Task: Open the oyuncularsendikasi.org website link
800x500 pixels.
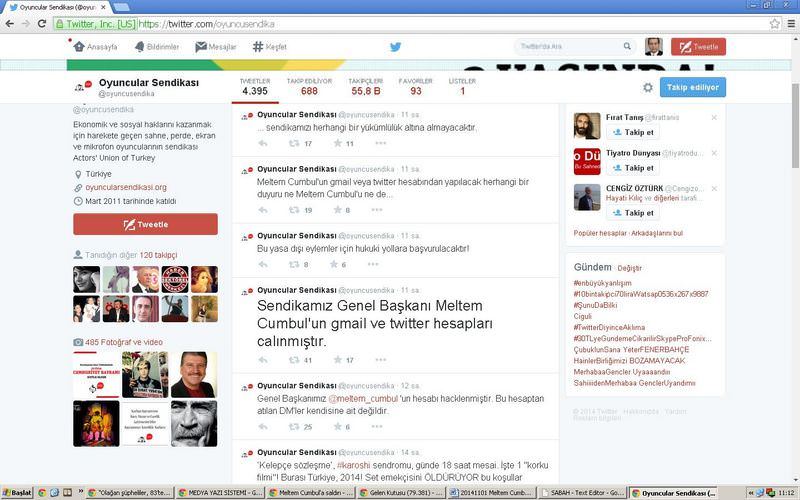Action: pos(126,187)
